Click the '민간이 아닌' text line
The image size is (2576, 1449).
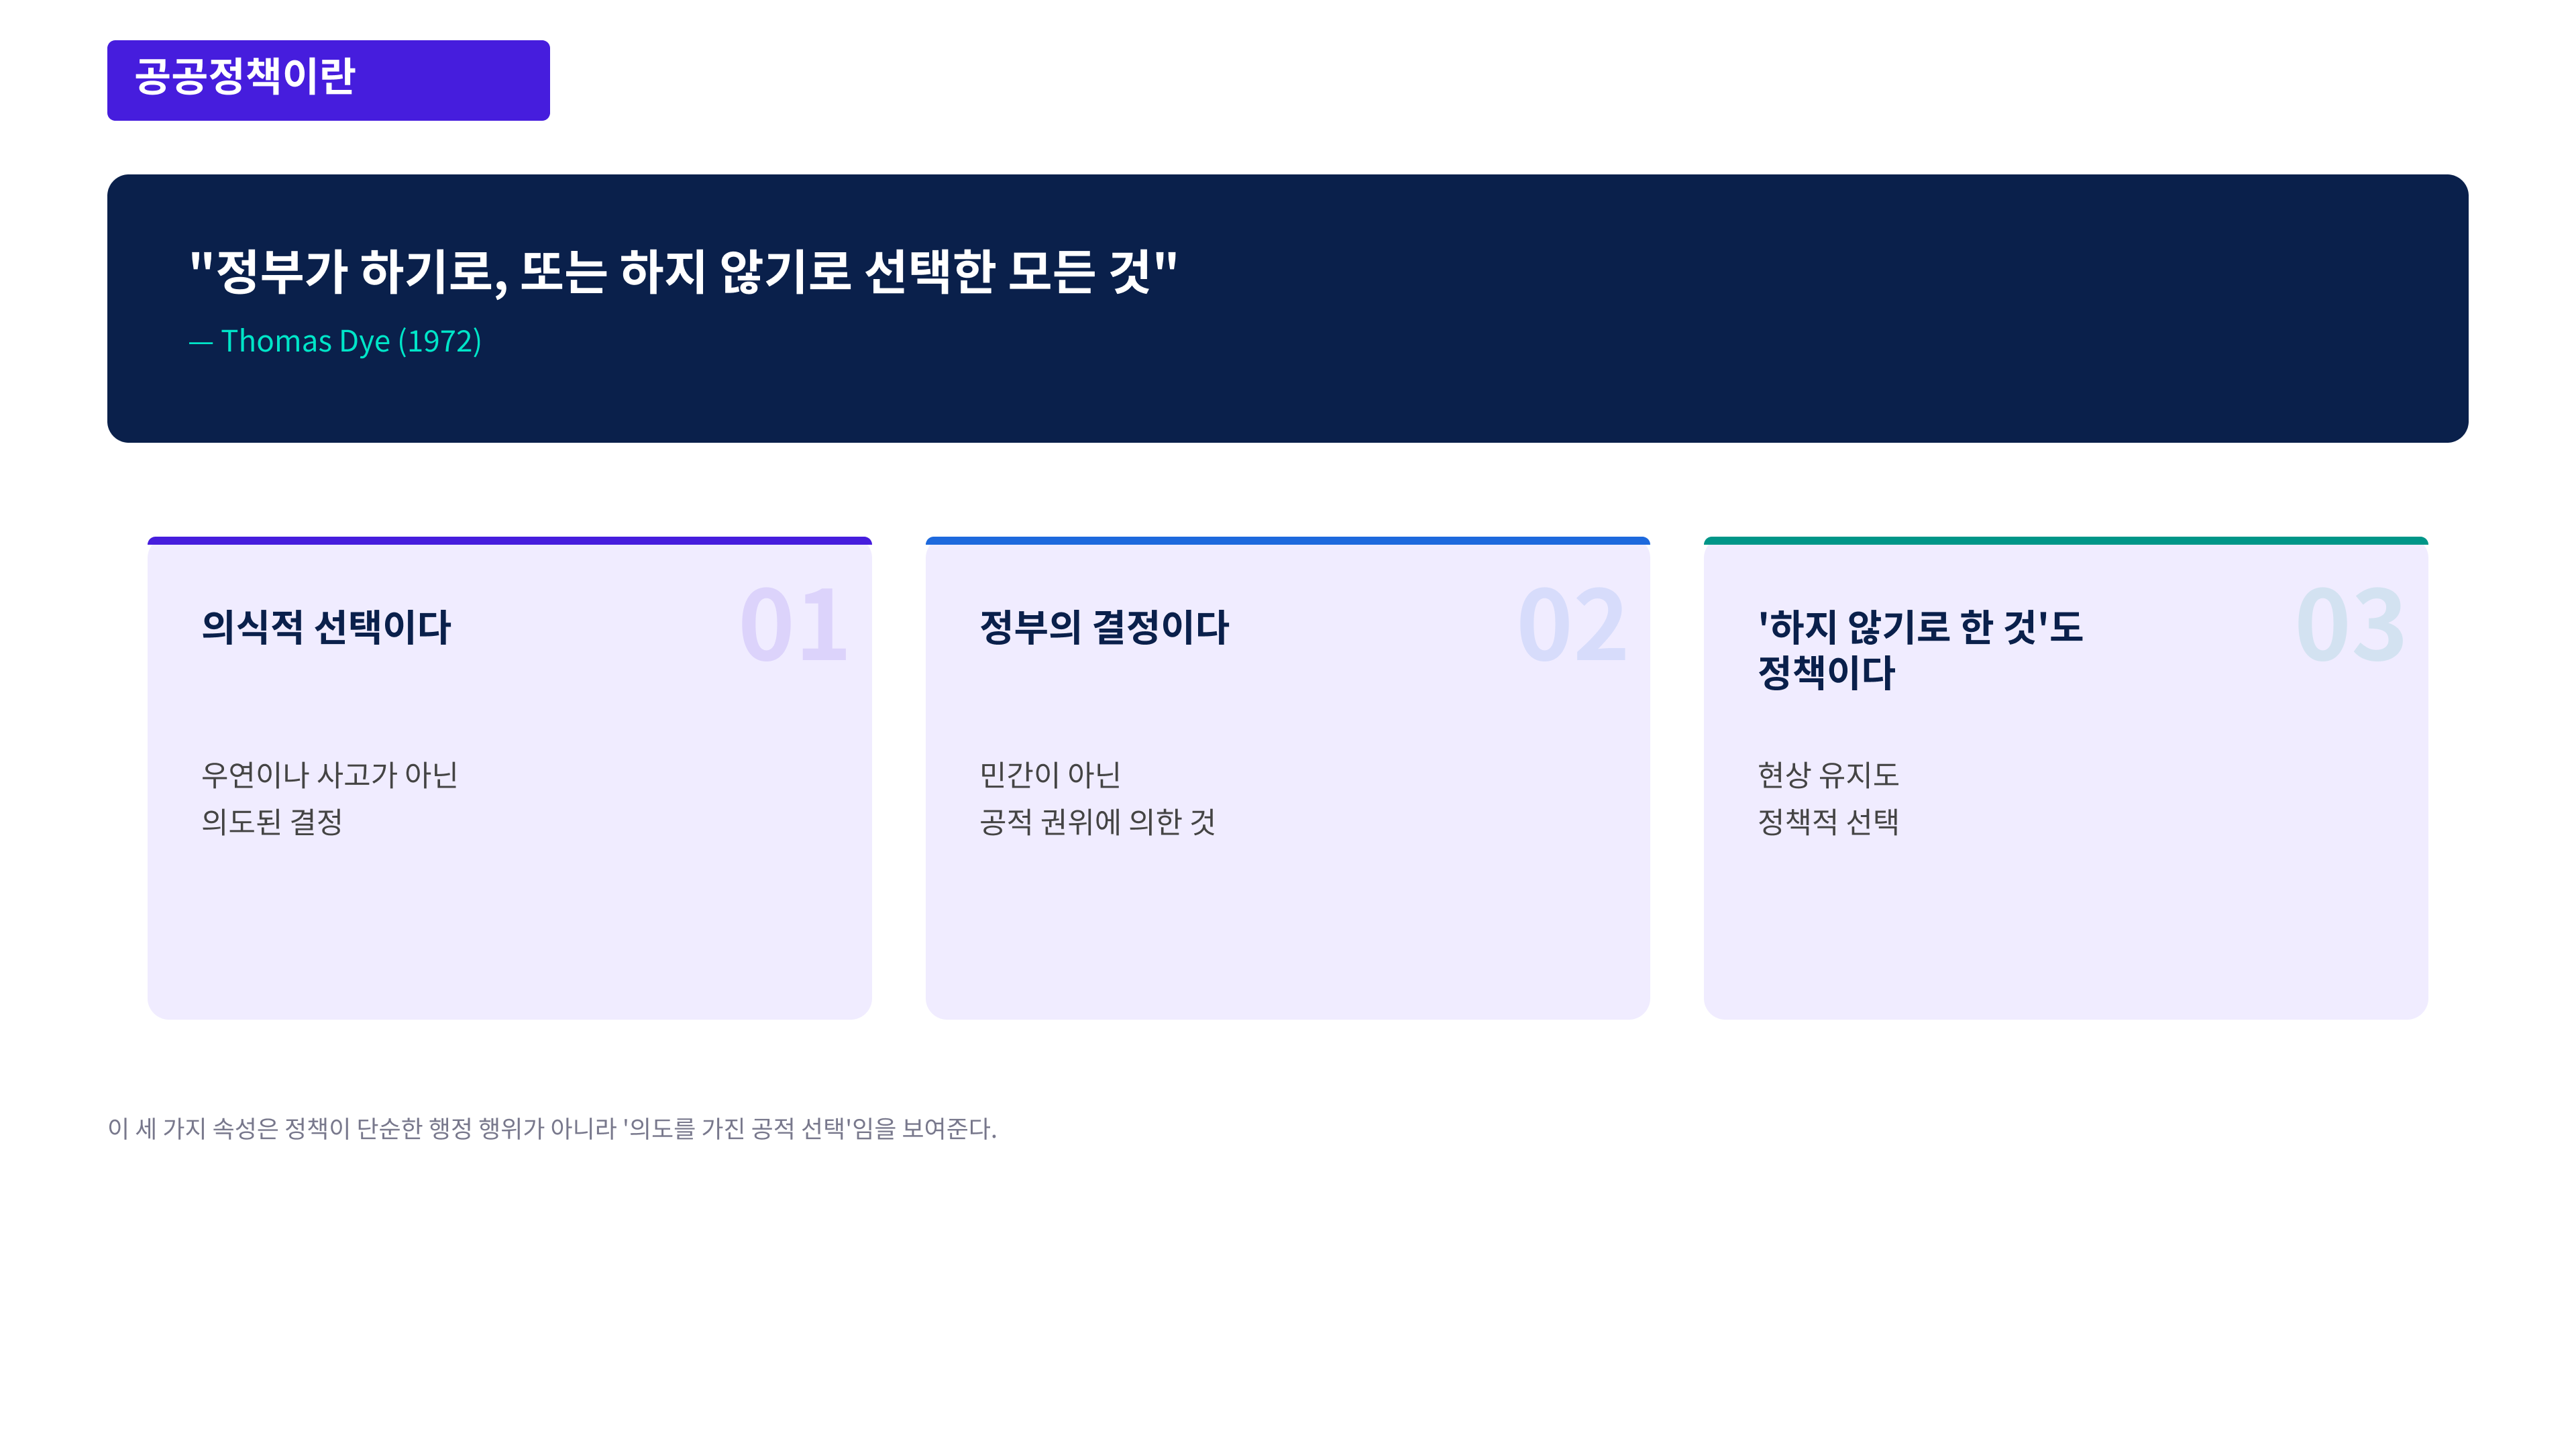(x=1050, y=775)
